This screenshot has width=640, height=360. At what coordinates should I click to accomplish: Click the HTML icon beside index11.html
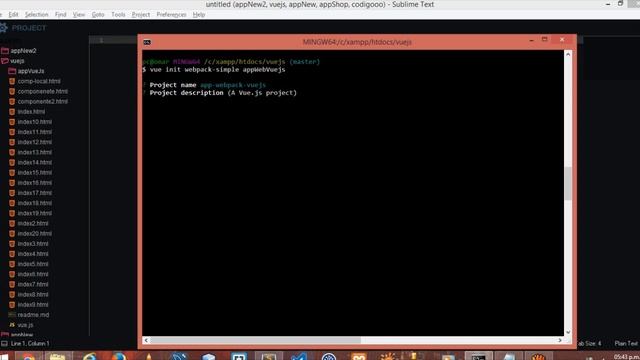click(x=12, y=132)
